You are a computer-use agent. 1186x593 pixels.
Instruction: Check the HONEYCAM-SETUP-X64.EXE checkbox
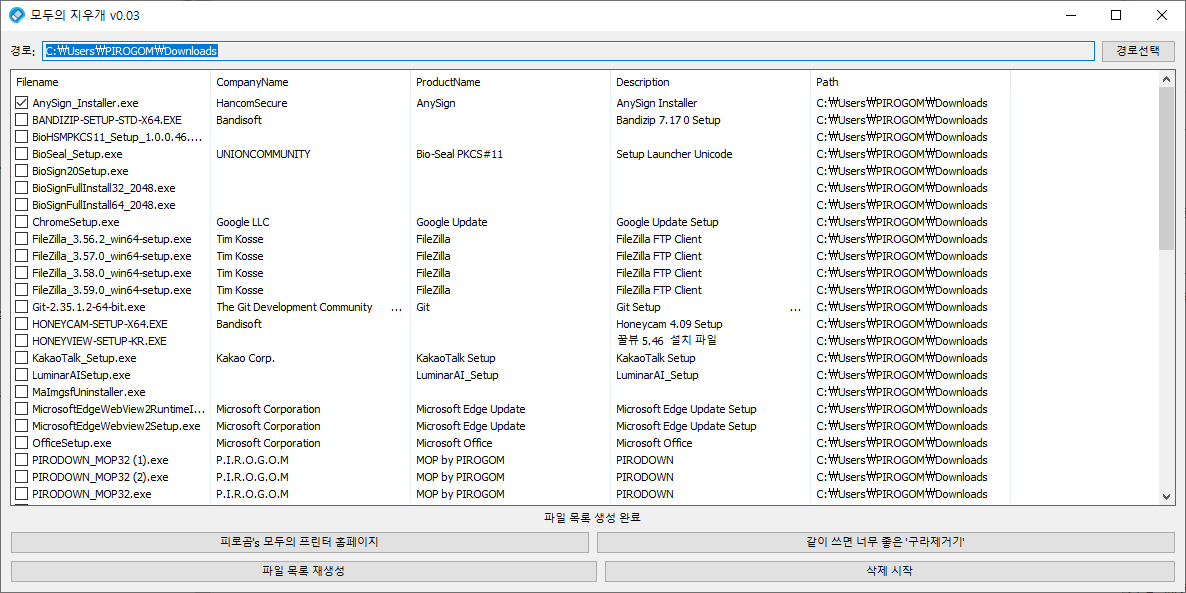tap(21, 324)
